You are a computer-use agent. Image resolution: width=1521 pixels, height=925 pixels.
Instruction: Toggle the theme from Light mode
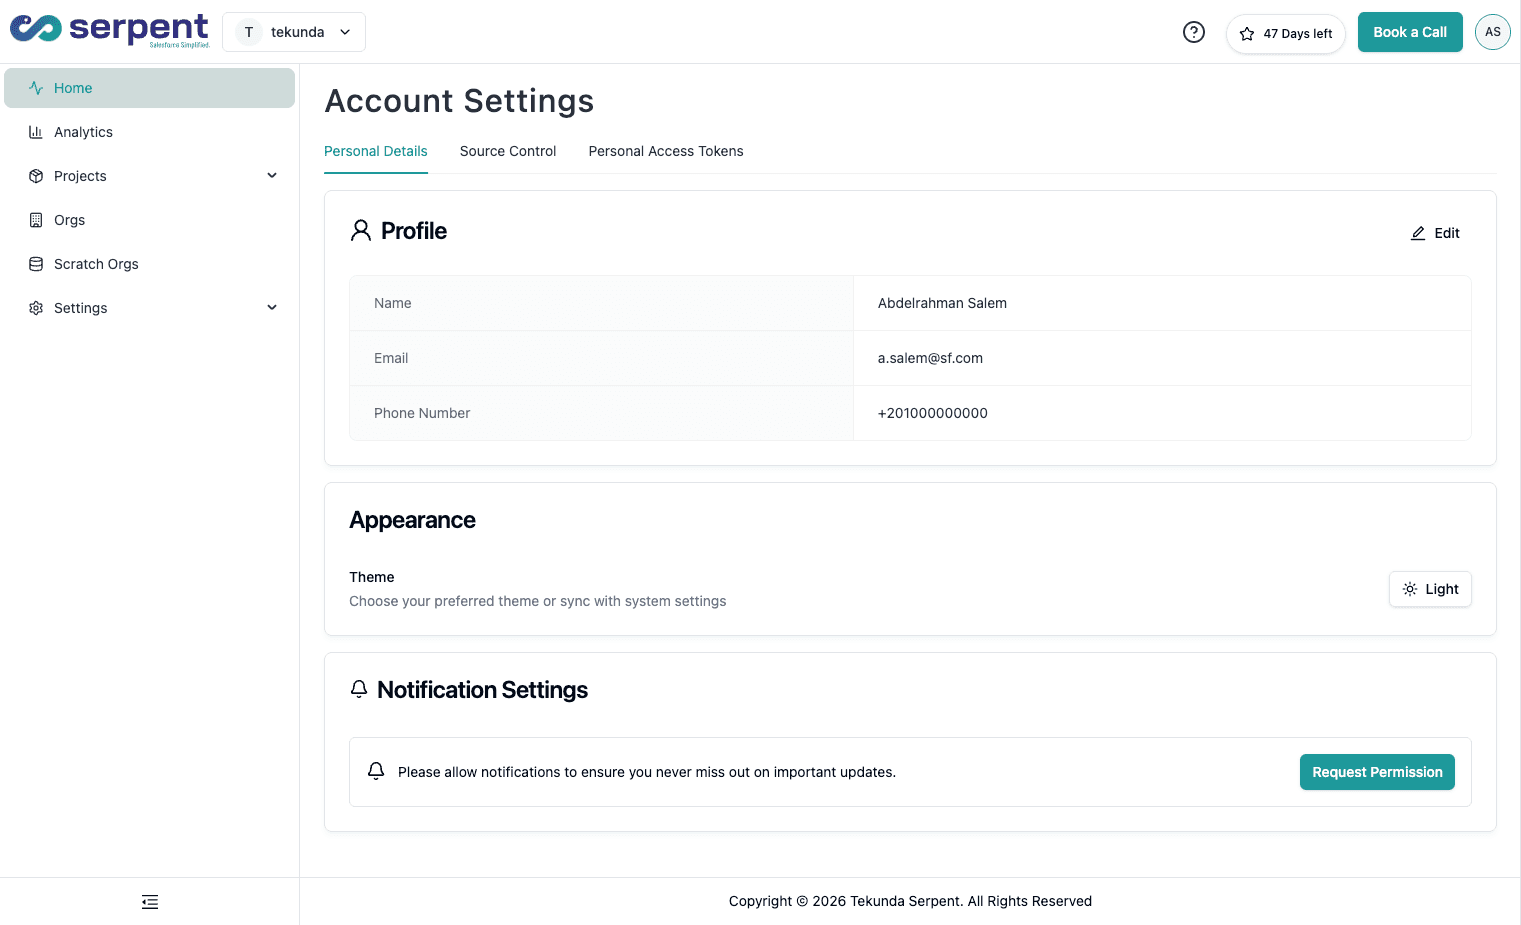(x=1430, y=589)
